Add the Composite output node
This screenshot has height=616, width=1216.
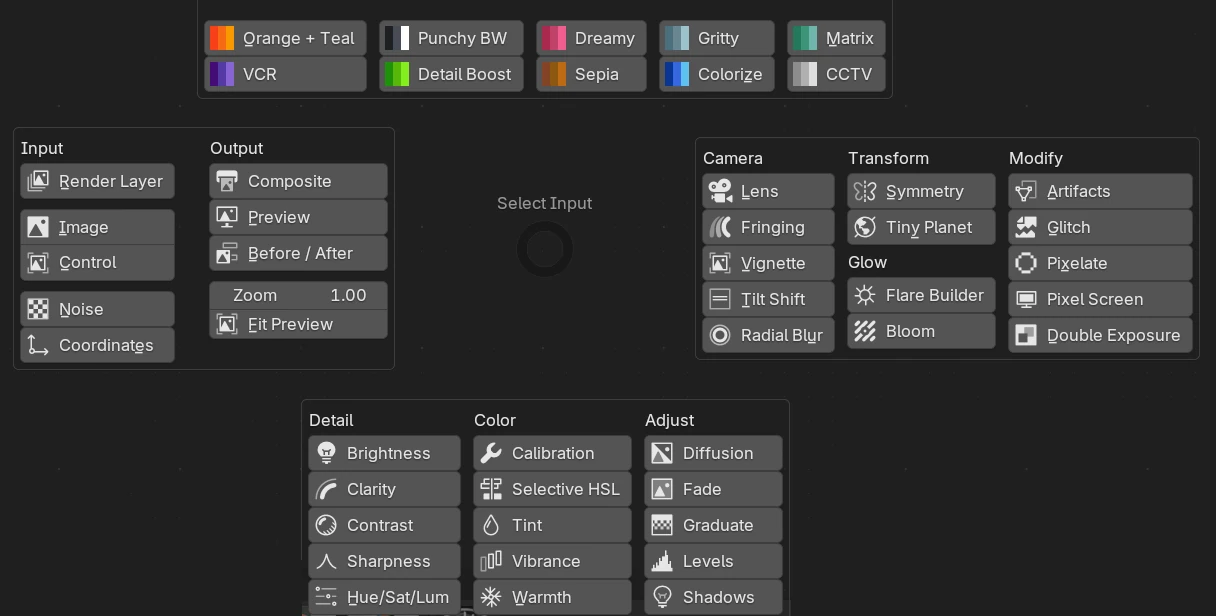click(x=298, y=181)
